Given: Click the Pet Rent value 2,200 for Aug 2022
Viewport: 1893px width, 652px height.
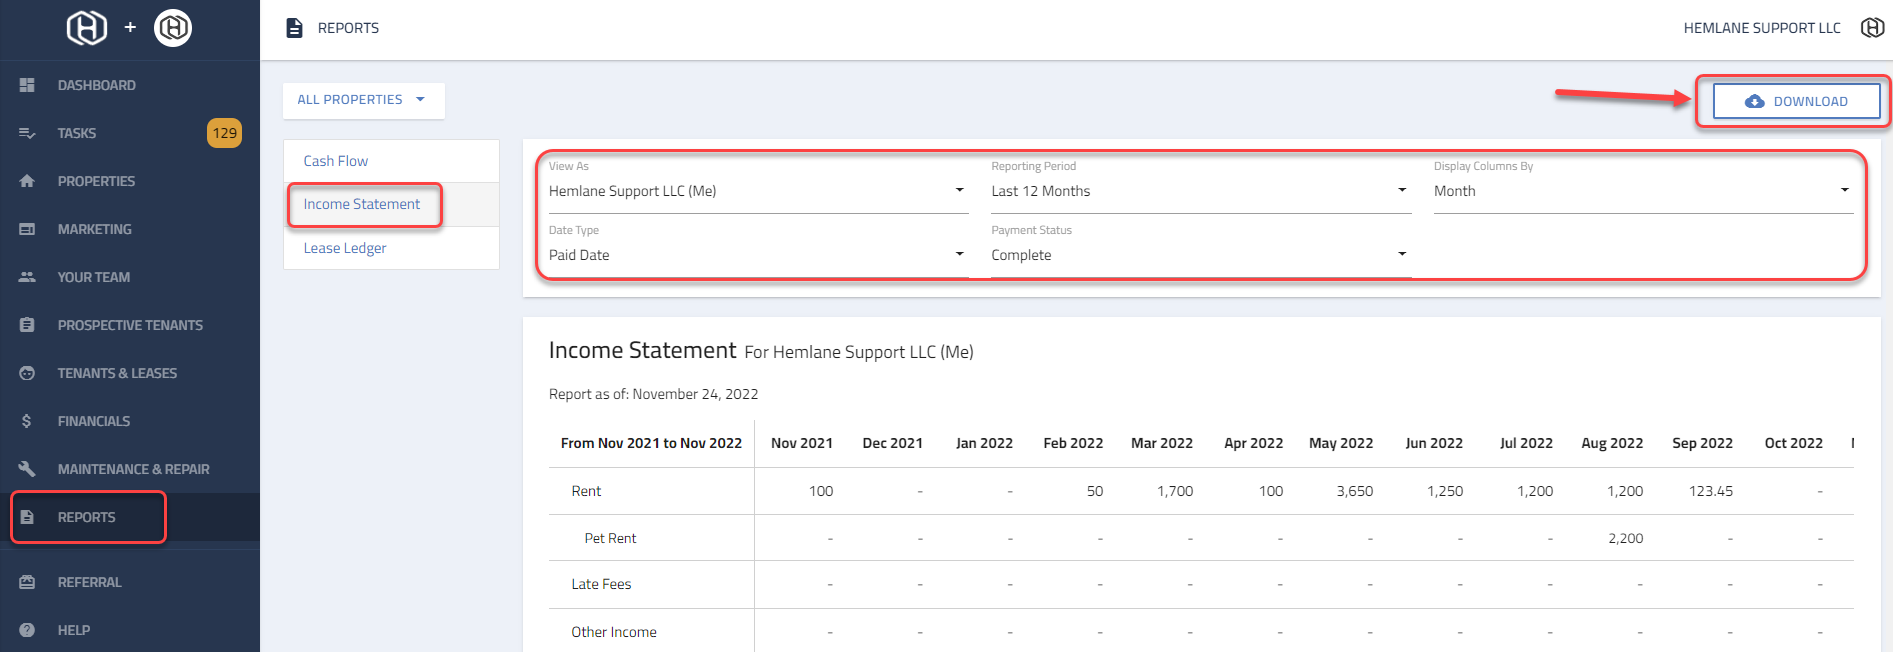Looking at the screenshot, I should click(x=1626, y=538).
